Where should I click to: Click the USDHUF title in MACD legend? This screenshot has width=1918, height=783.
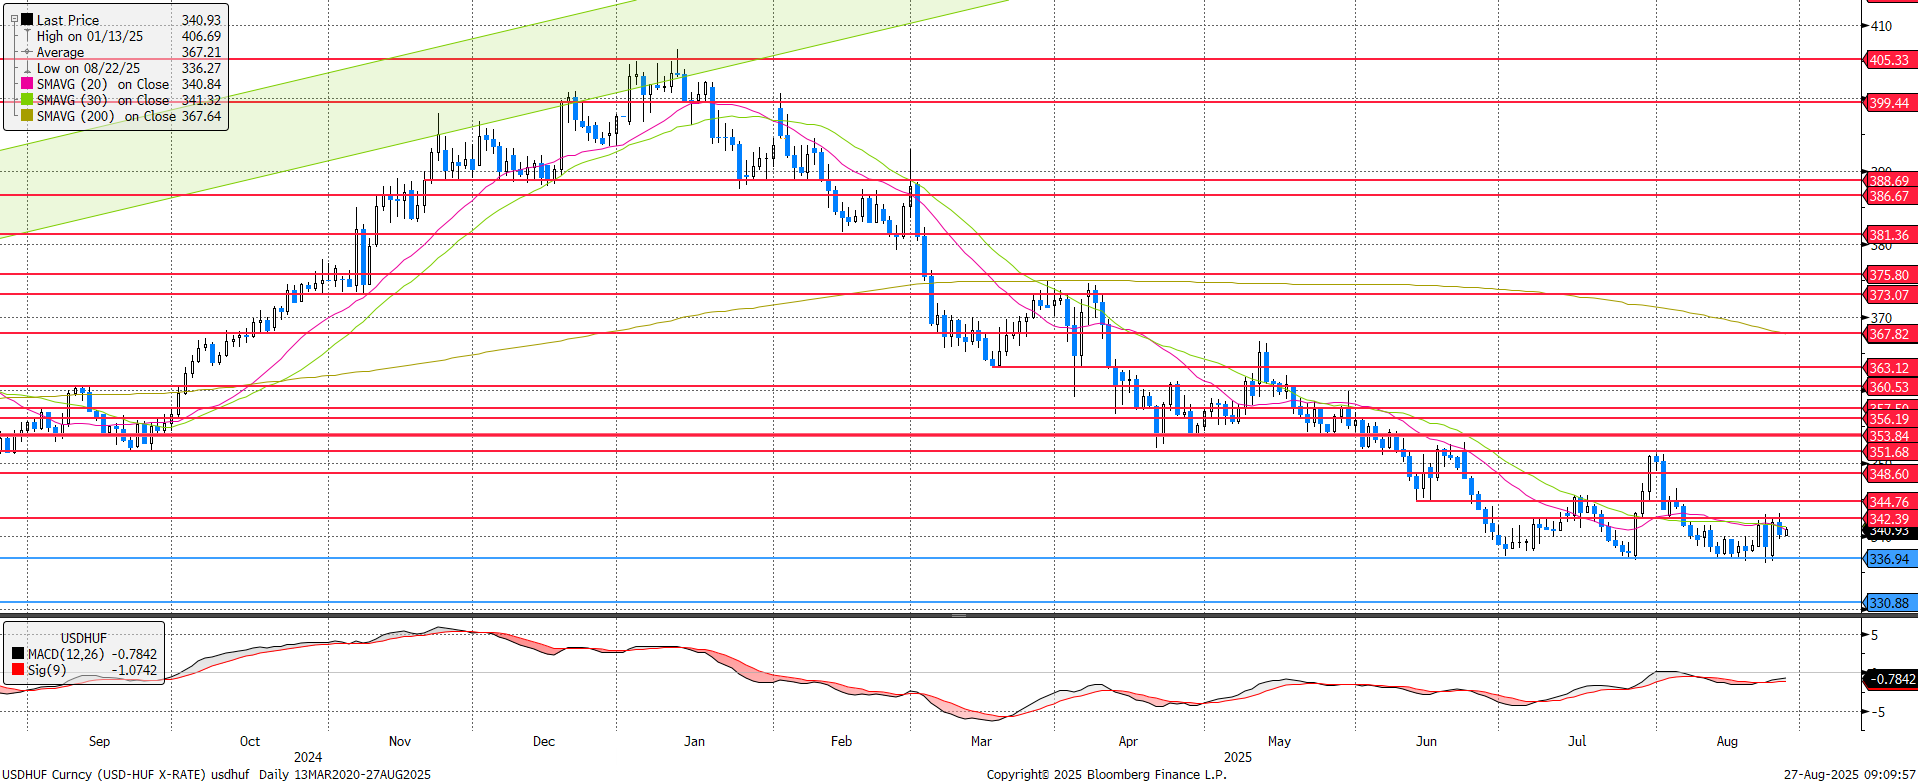[84, 638]
